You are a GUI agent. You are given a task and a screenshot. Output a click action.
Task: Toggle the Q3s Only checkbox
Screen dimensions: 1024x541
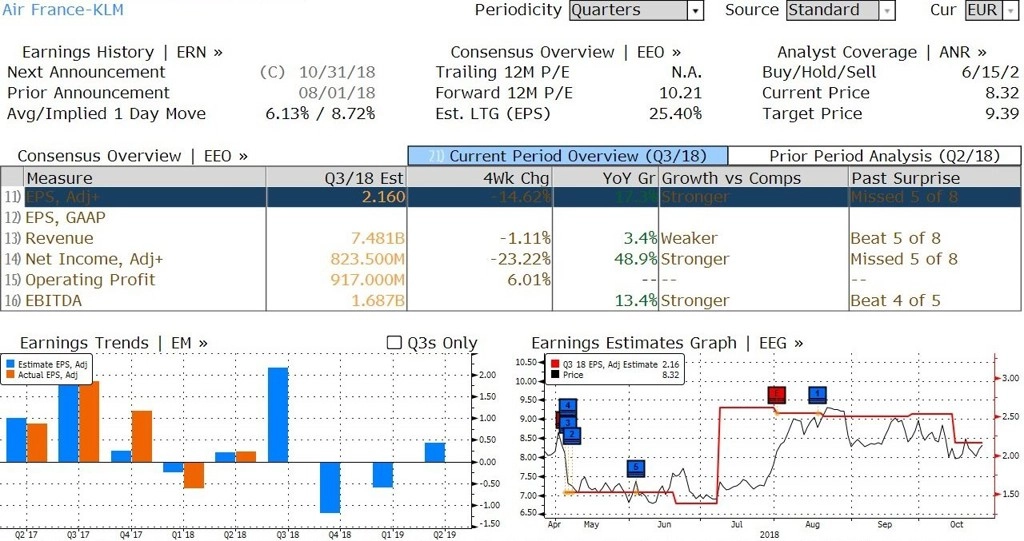coord(394,342)
